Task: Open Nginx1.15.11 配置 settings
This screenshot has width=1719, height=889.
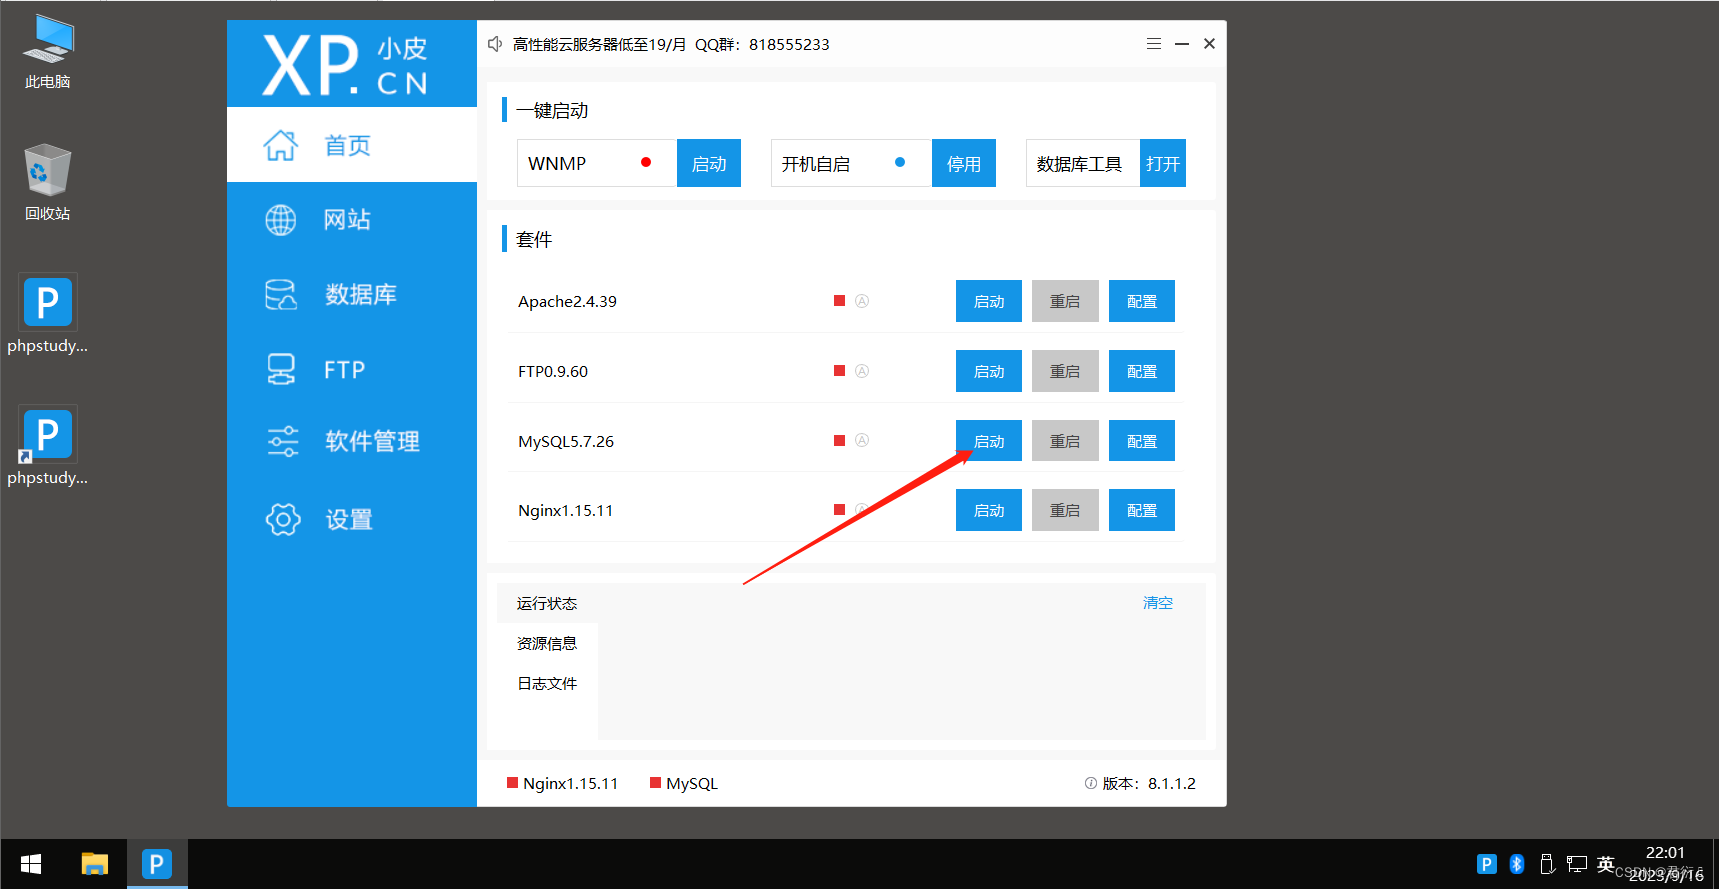Action: point(1142,510)
